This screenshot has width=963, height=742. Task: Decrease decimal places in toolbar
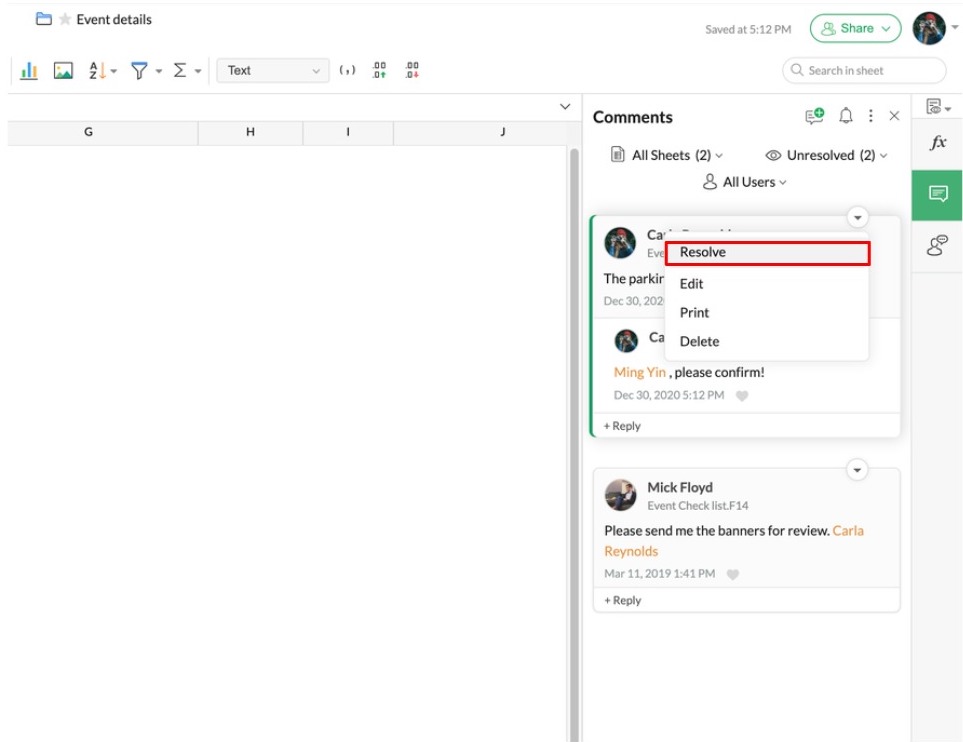tap(411, 71)
